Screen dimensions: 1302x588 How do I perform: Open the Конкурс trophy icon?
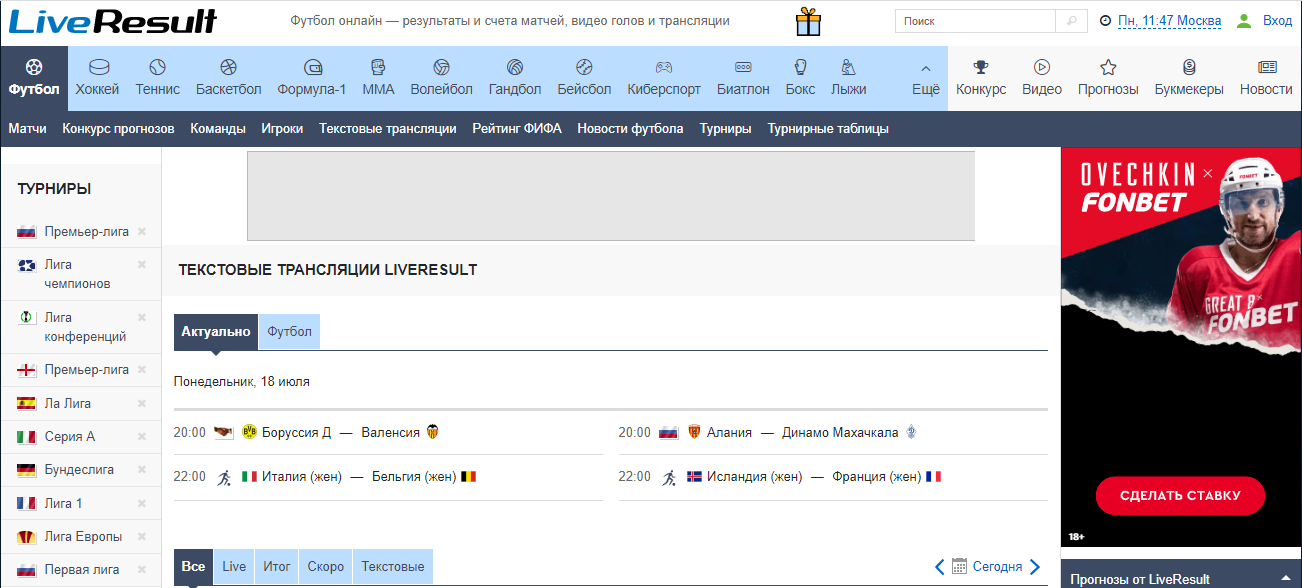click(981, 67)
